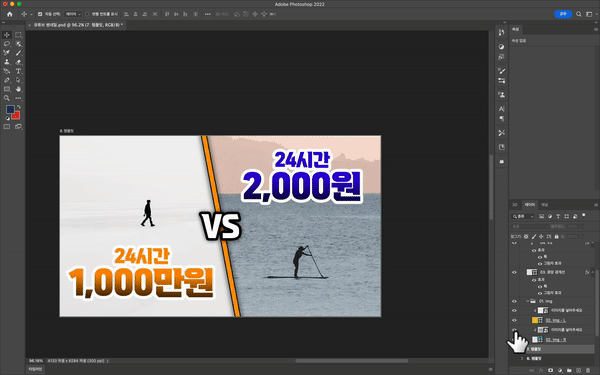Open the Adjustments panel icon in dock

pyautogui.click(x=501, y=47)
